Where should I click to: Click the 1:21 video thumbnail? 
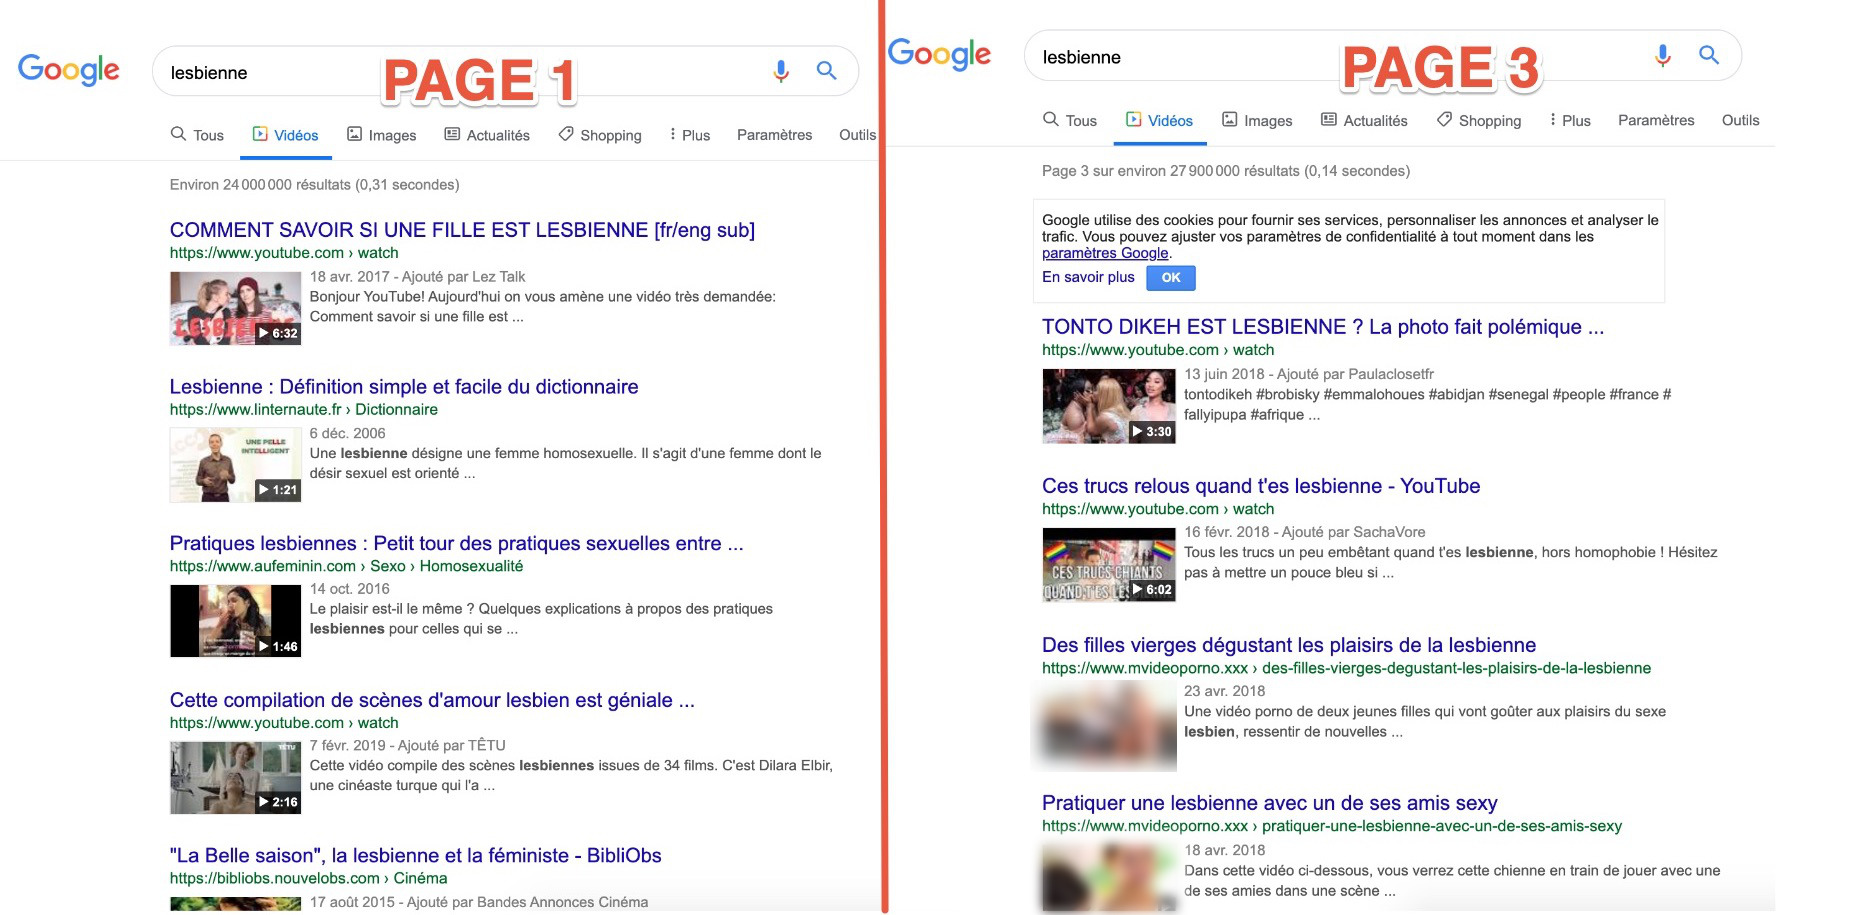pyautogui.click(x=235, y=465)
